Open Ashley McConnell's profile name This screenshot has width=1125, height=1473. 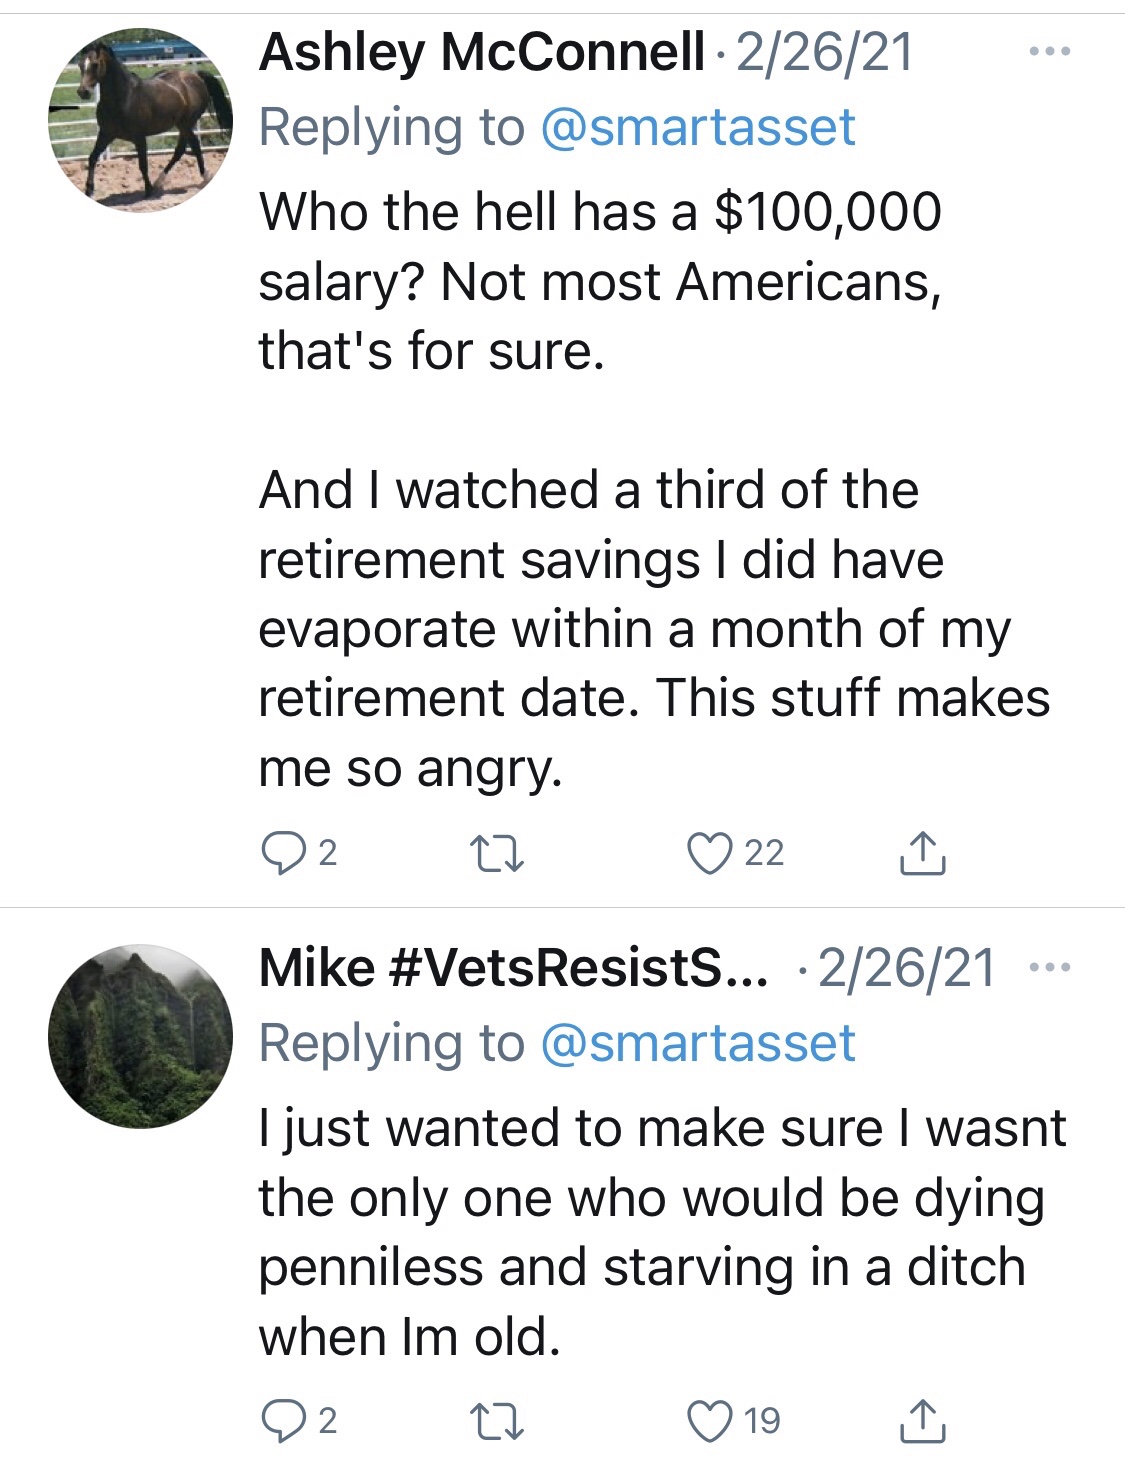click(481, 53)
